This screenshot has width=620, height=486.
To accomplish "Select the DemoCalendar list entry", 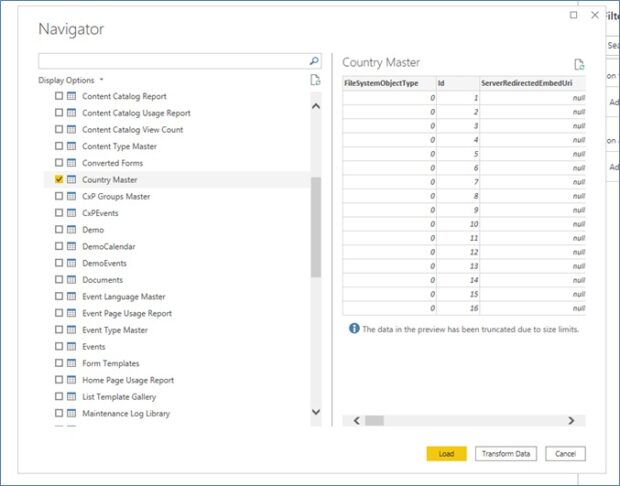I will coord(109,246).
